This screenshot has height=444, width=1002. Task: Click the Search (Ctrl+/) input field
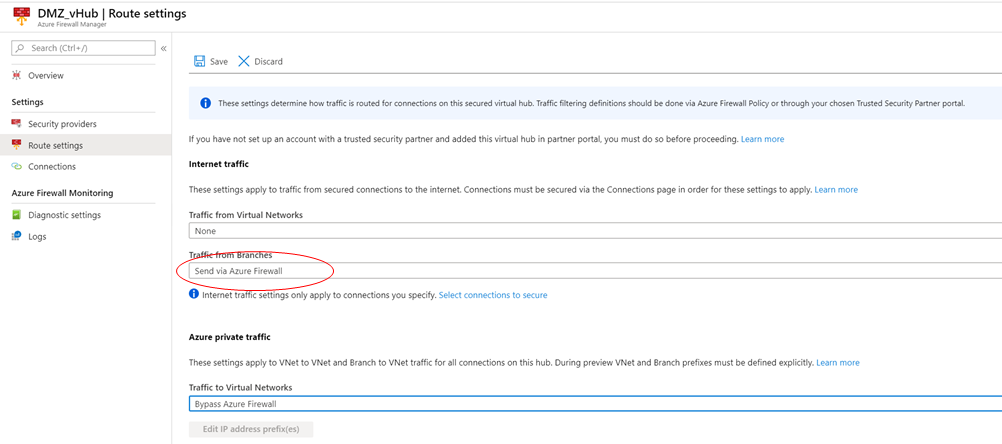(84, 49)
